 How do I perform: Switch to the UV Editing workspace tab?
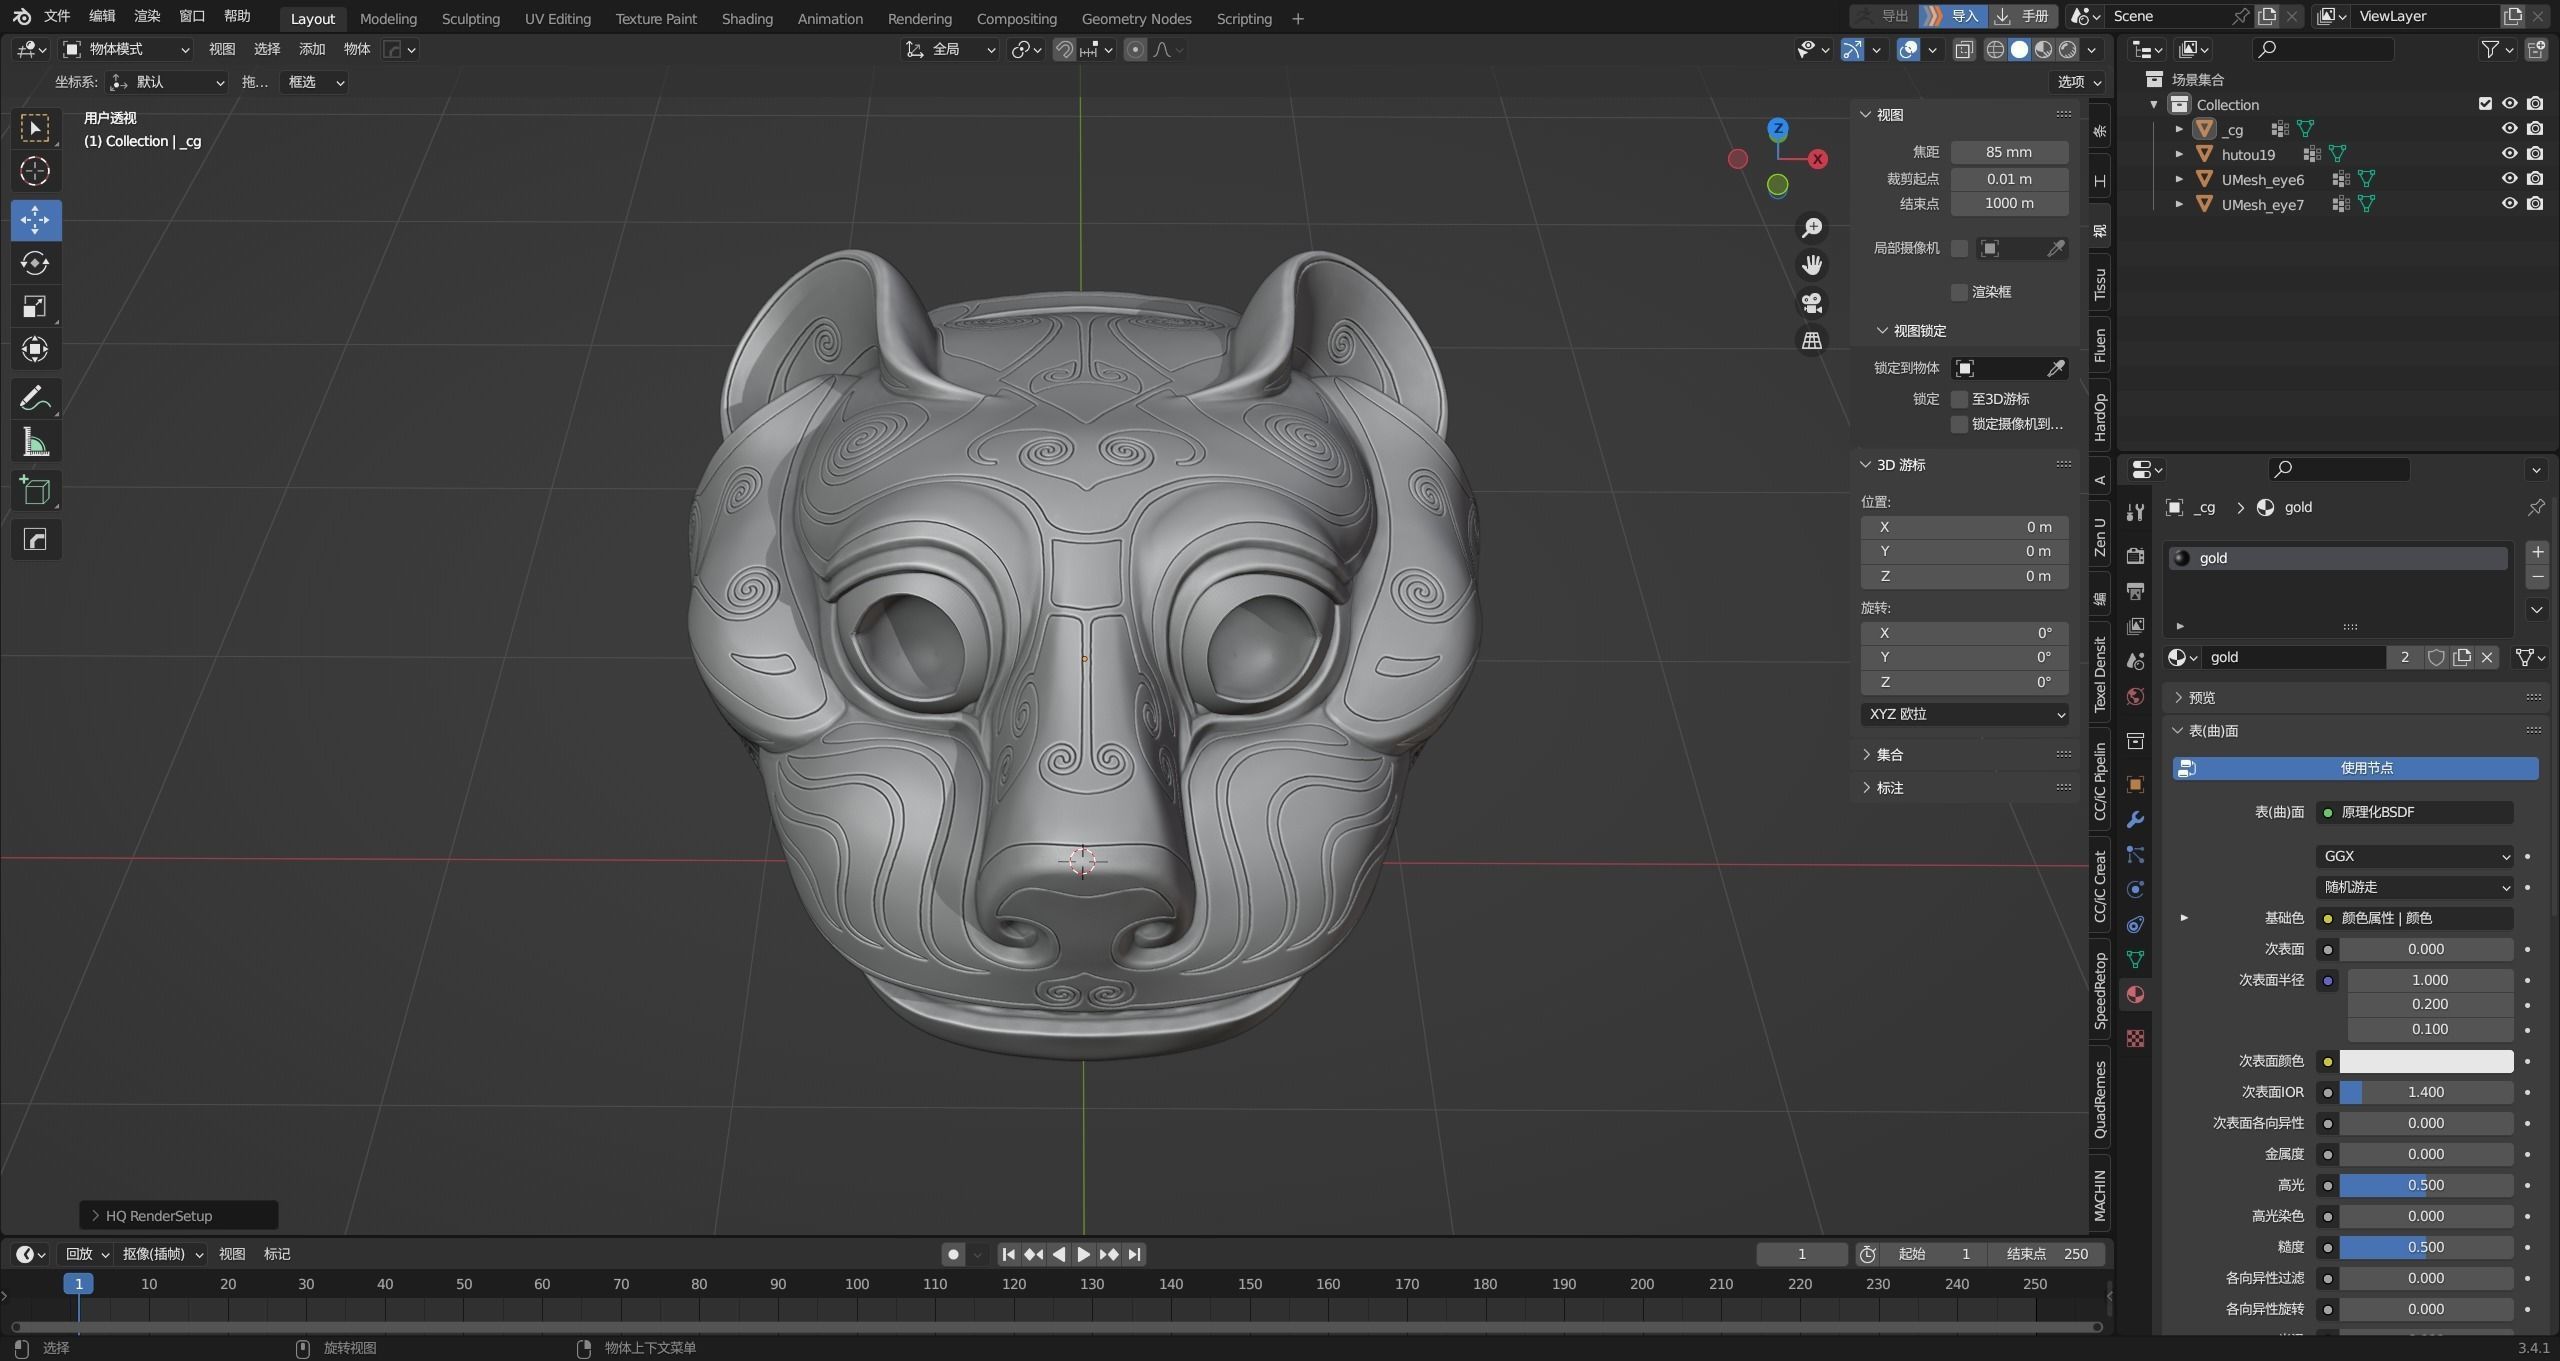557,19
